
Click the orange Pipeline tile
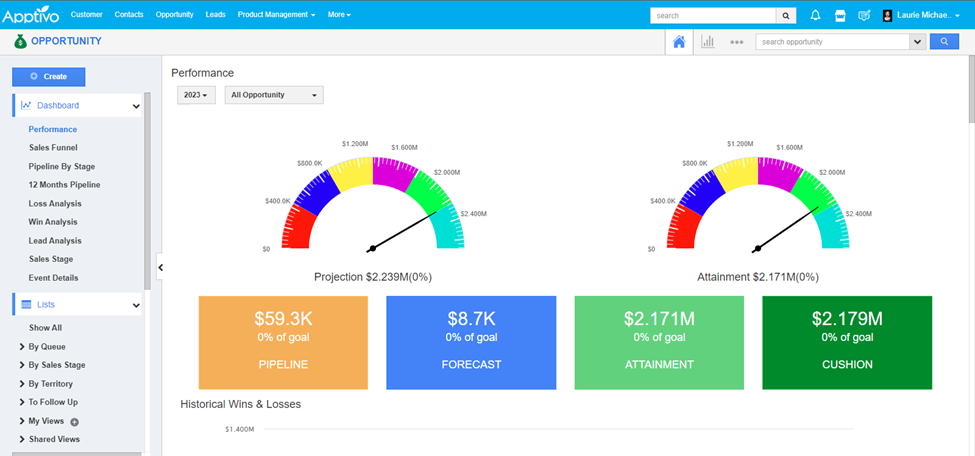coord(284,342)
